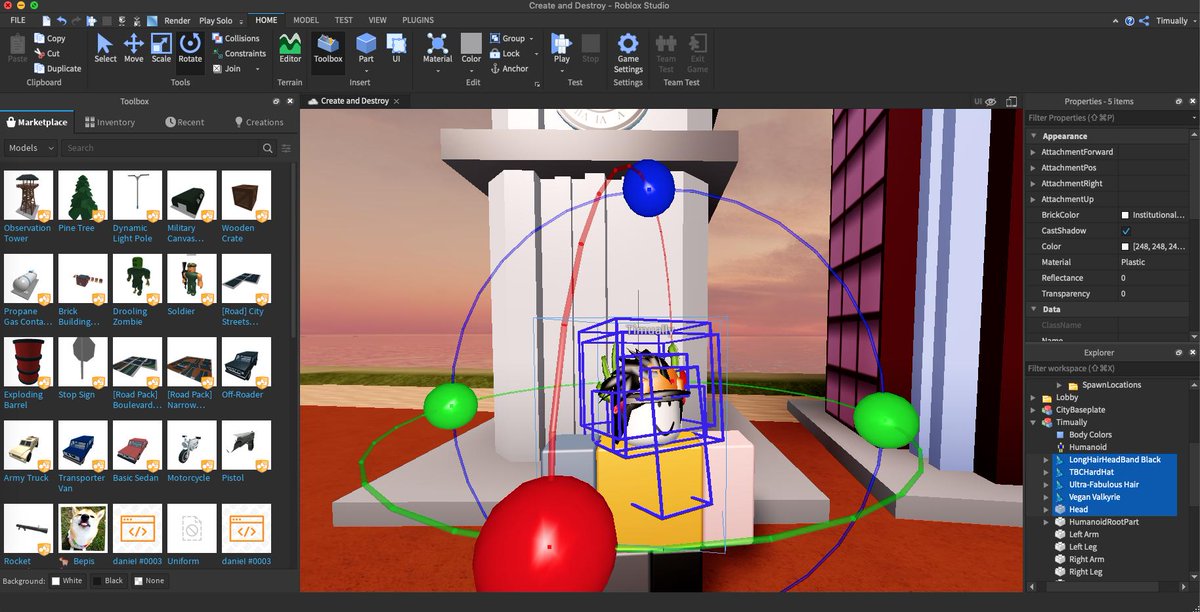Viewport: 1200px width, 612px height.
Task: Select Head in the Explorer
Action: [1078, 509]
